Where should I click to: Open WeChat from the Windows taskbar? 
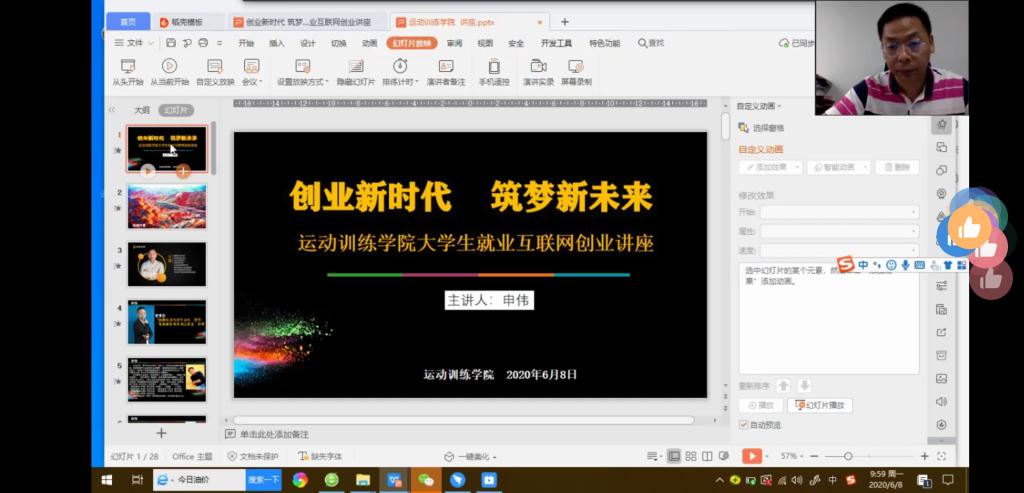coord(426,481)
